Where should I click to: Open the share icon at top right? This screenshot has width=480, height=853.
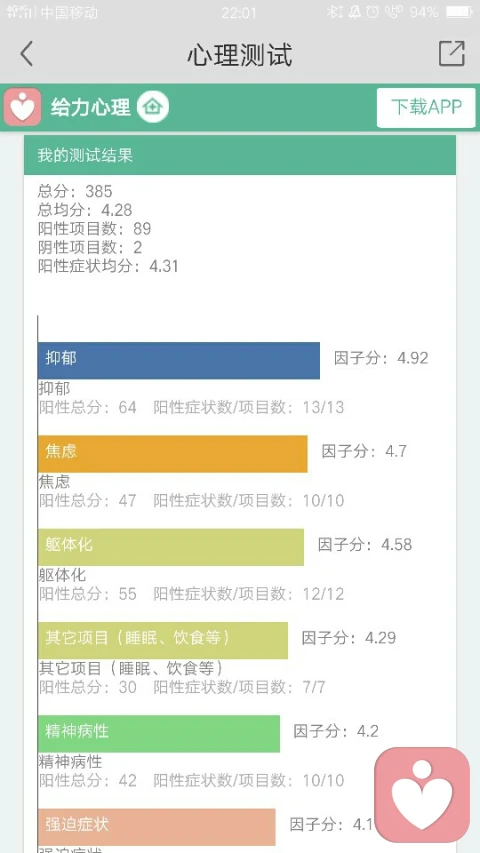point(452,53)
